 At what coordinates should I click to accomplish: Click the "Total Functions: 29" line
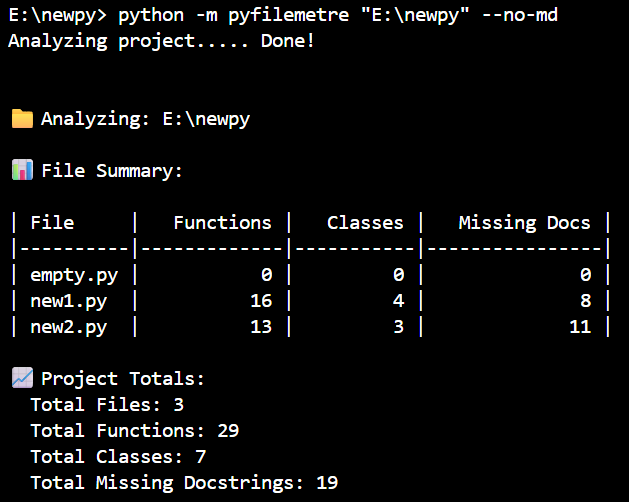(x=135, y=431)
